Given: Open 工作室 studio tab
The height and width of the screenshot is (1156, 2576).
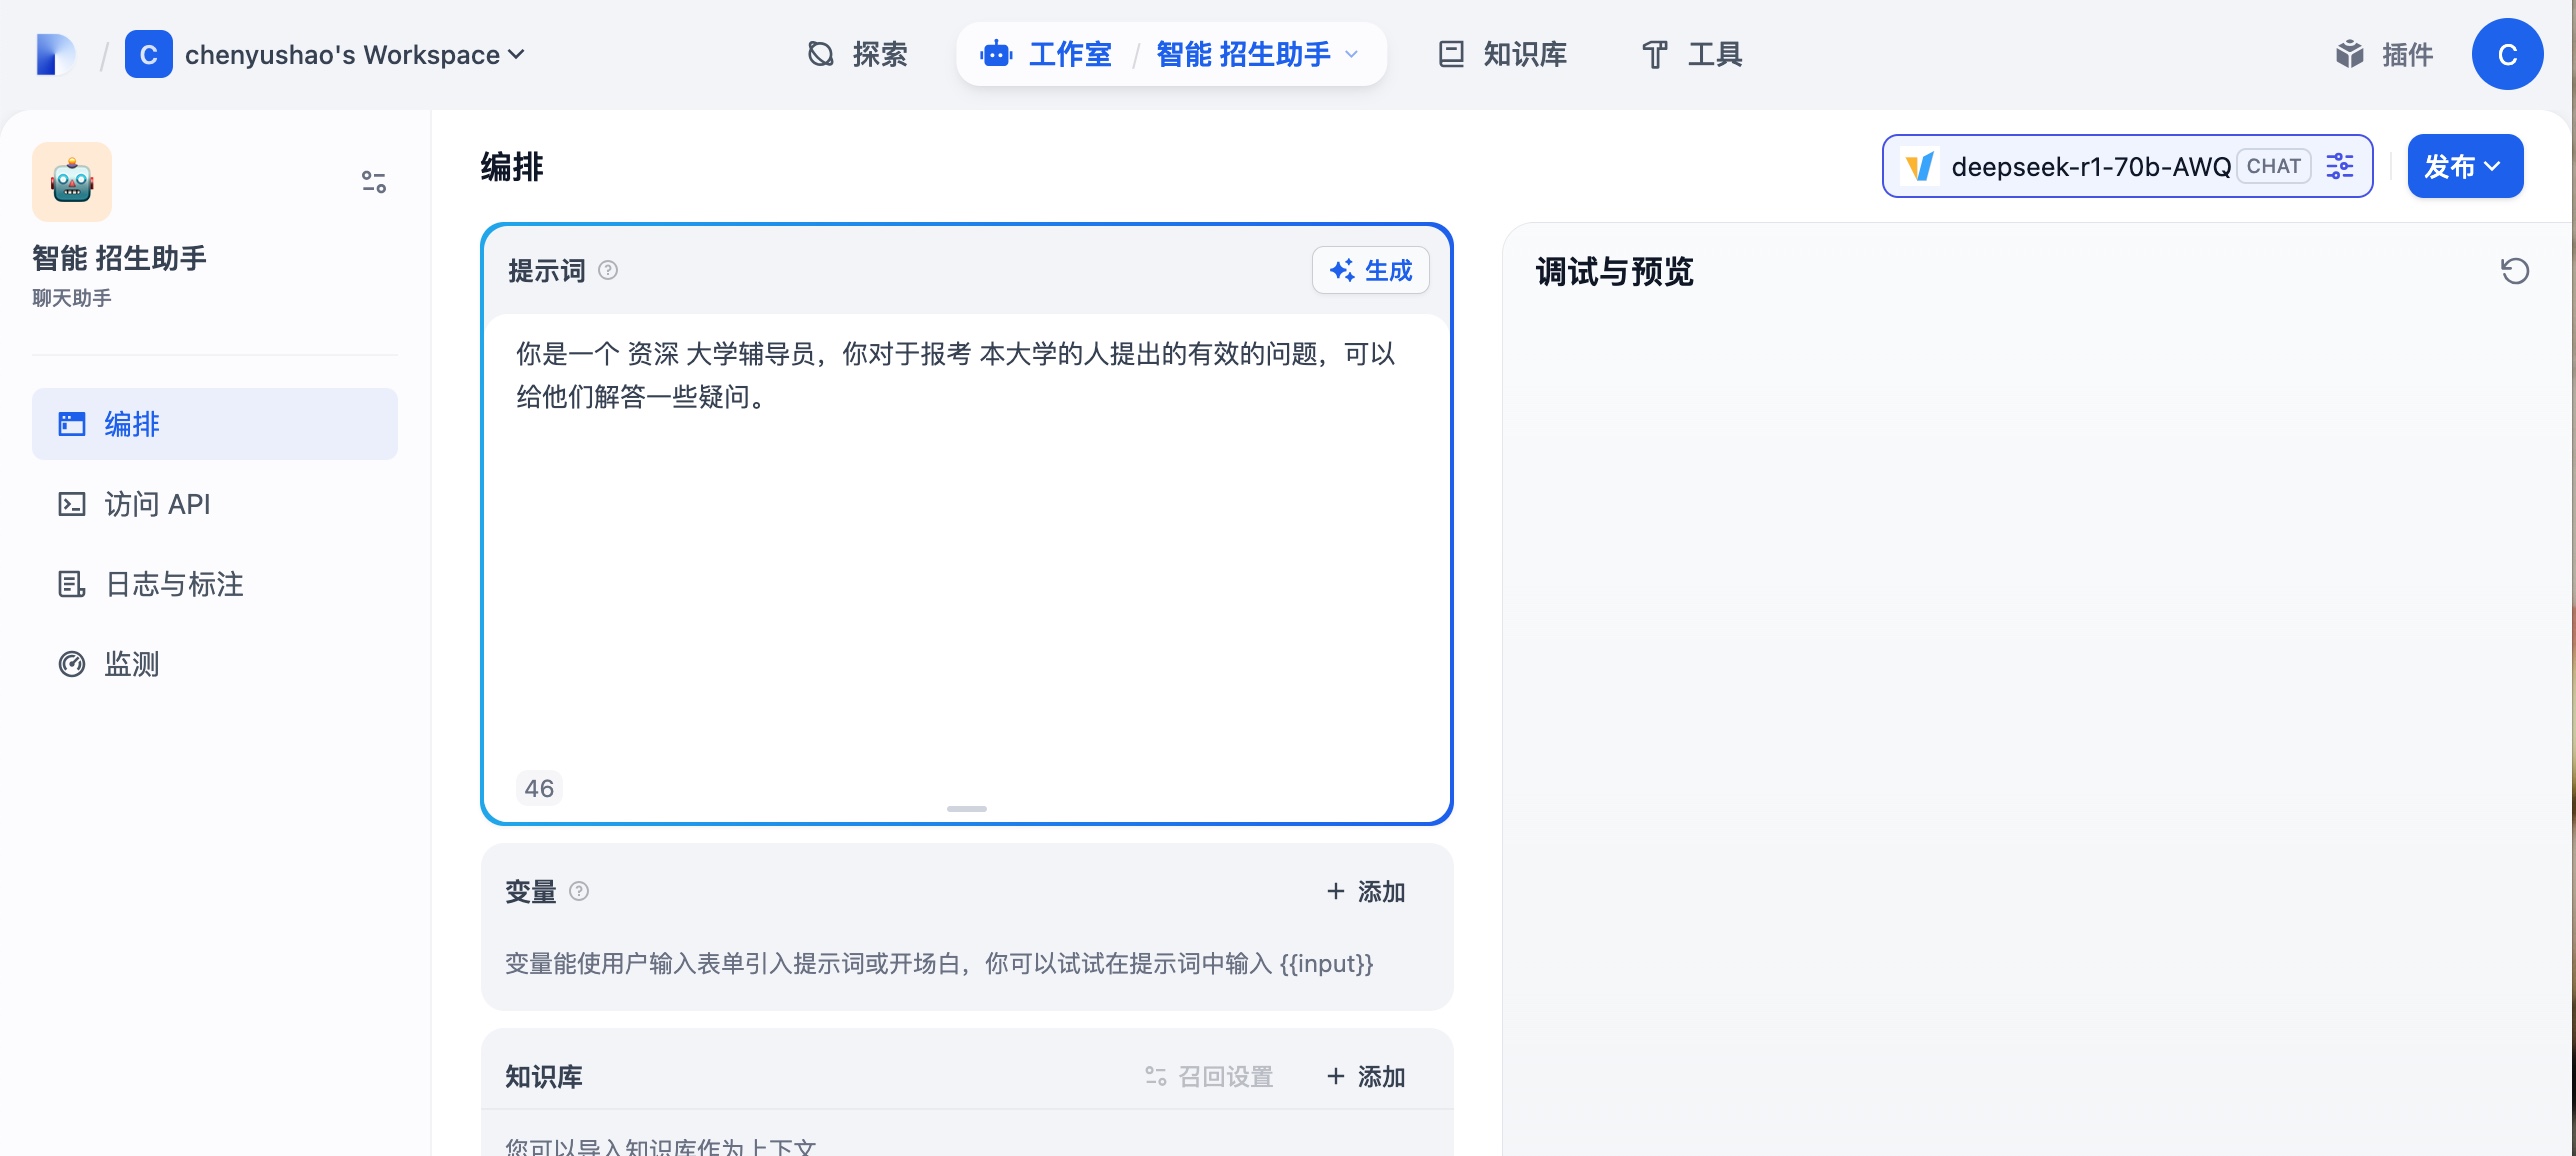Looking at the screenshot, I should [x=1046, y=54].
